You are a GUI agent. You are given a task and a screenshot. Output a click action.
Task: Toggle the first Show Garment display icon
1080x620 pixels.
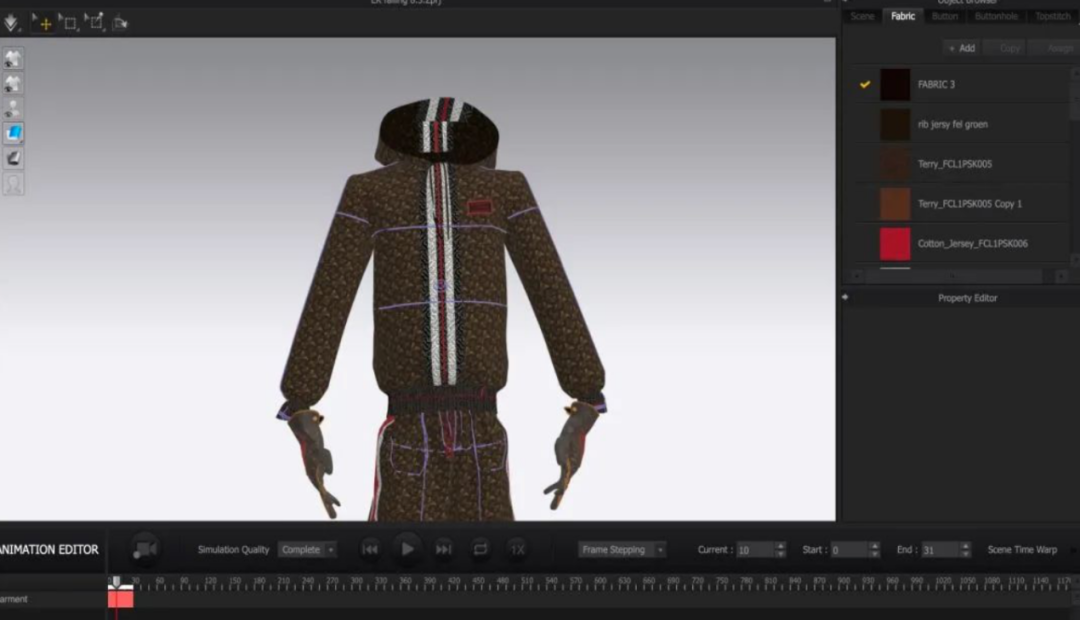coord(13,59)
